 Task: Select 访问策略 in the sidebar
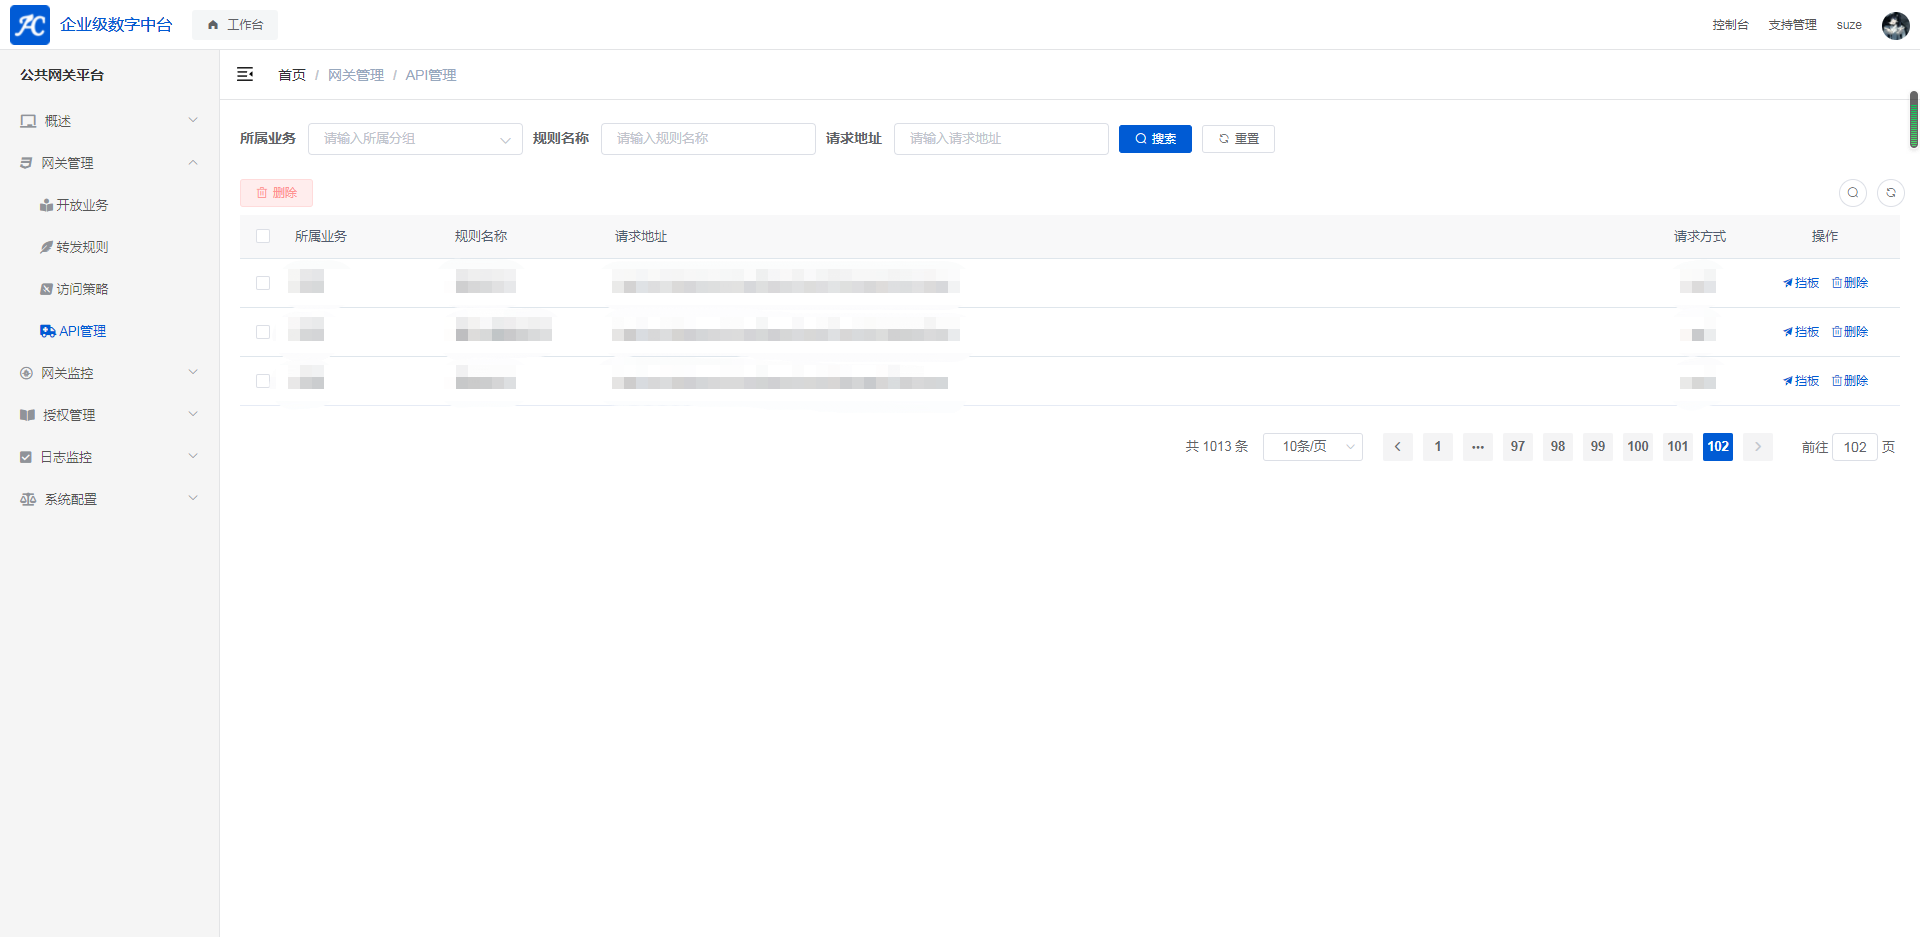pyautogui.click(x=82, y=289)
